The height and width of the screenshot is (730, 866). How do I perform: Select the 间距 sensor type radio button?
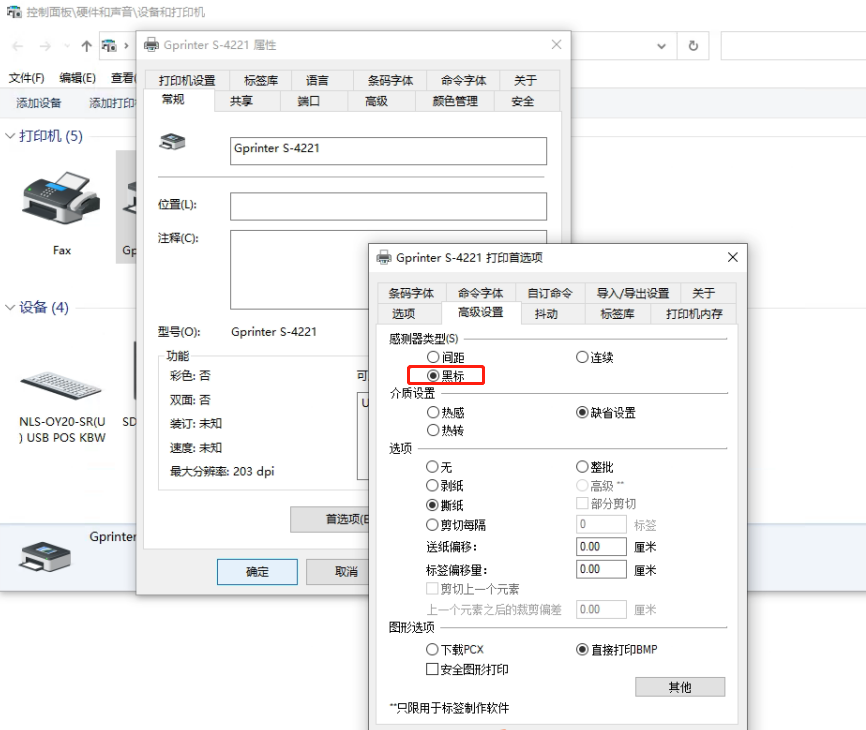(433, 357)
